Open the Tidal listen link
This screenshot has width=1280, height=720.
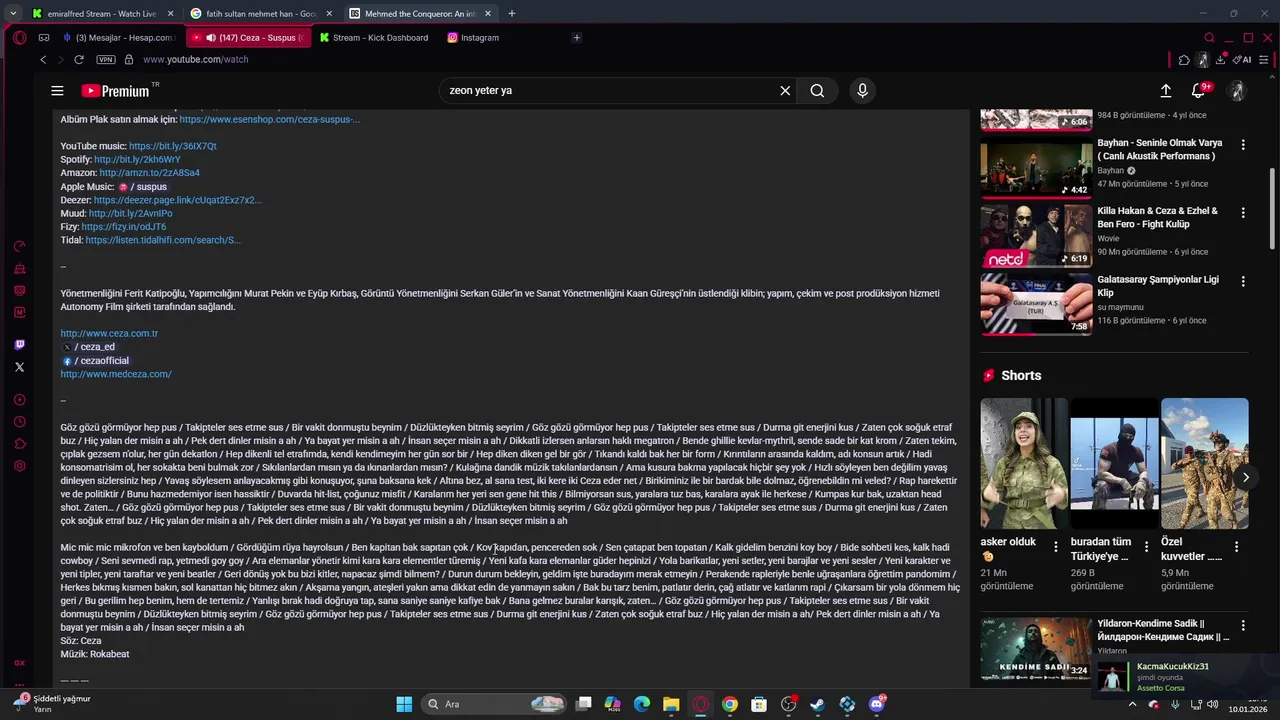pyautogui.click(x=163, y=240)
